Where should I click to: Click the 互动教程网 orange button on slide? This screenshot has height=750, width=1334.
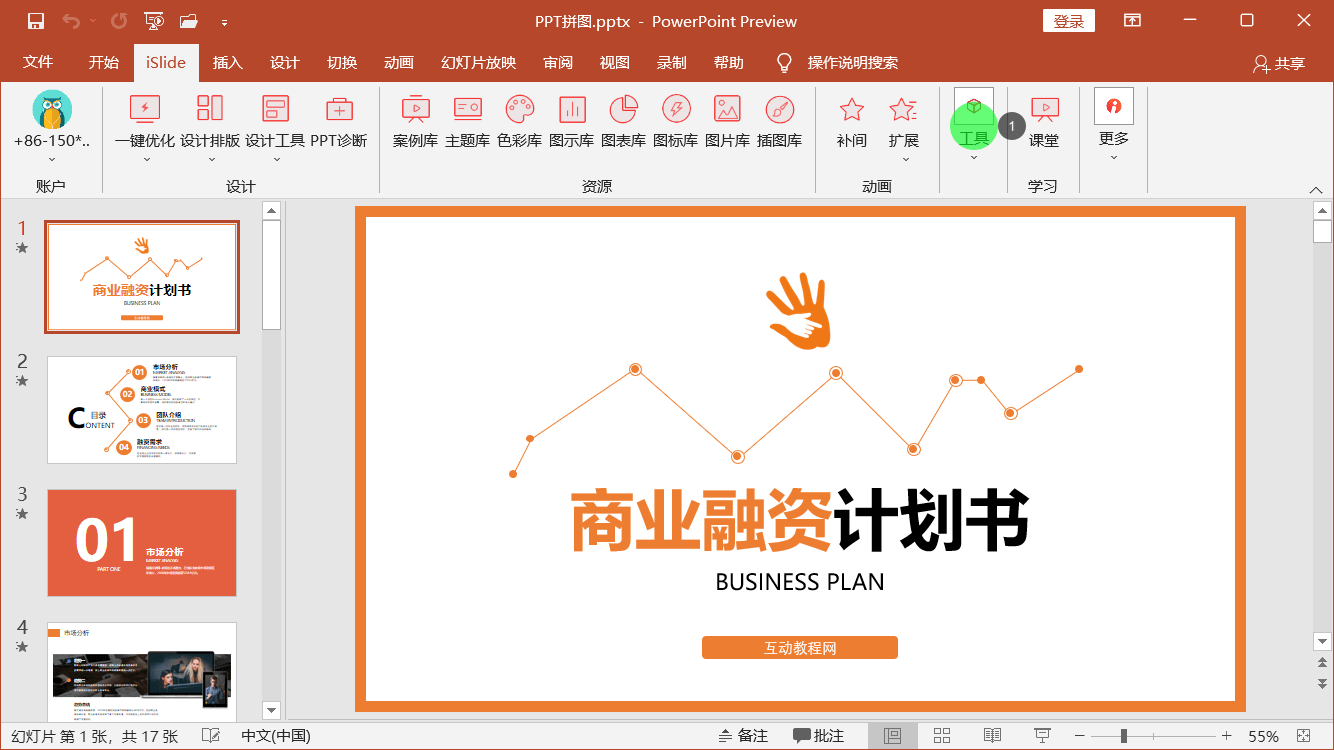click(x=800, y=648)
